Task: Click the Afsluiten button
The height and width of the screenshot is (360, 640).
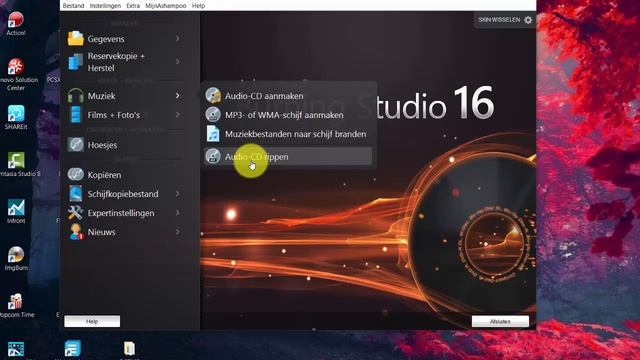Action: tap(500, 321)
